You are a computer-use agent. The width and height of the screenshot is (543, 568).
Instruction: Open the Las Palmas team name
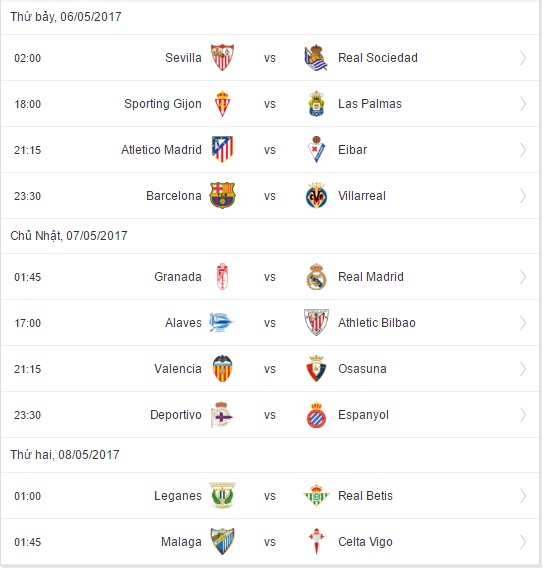tap(370, 104)
